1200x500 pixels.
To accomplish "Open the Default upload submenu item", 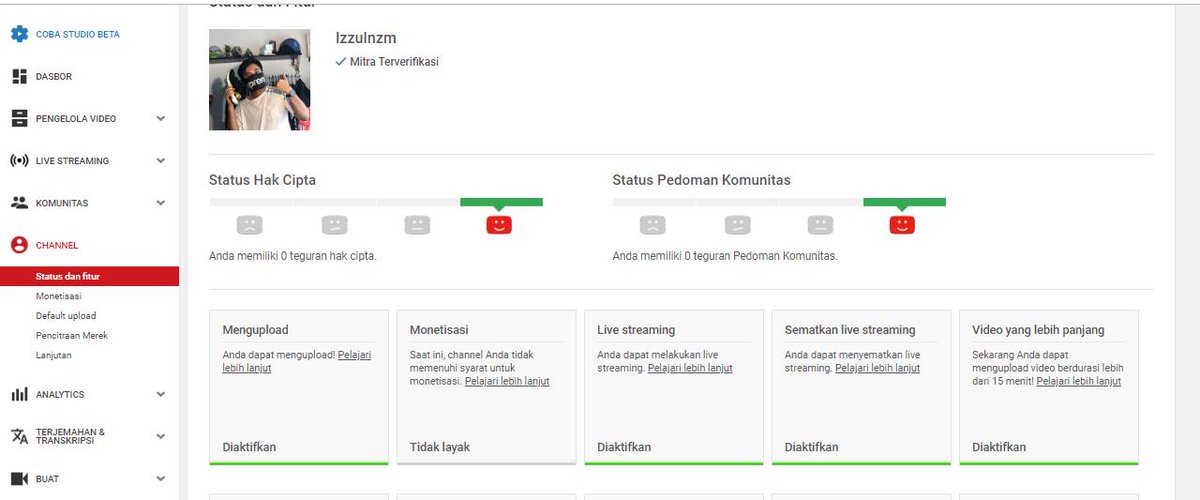I will (x=66, y=316).
